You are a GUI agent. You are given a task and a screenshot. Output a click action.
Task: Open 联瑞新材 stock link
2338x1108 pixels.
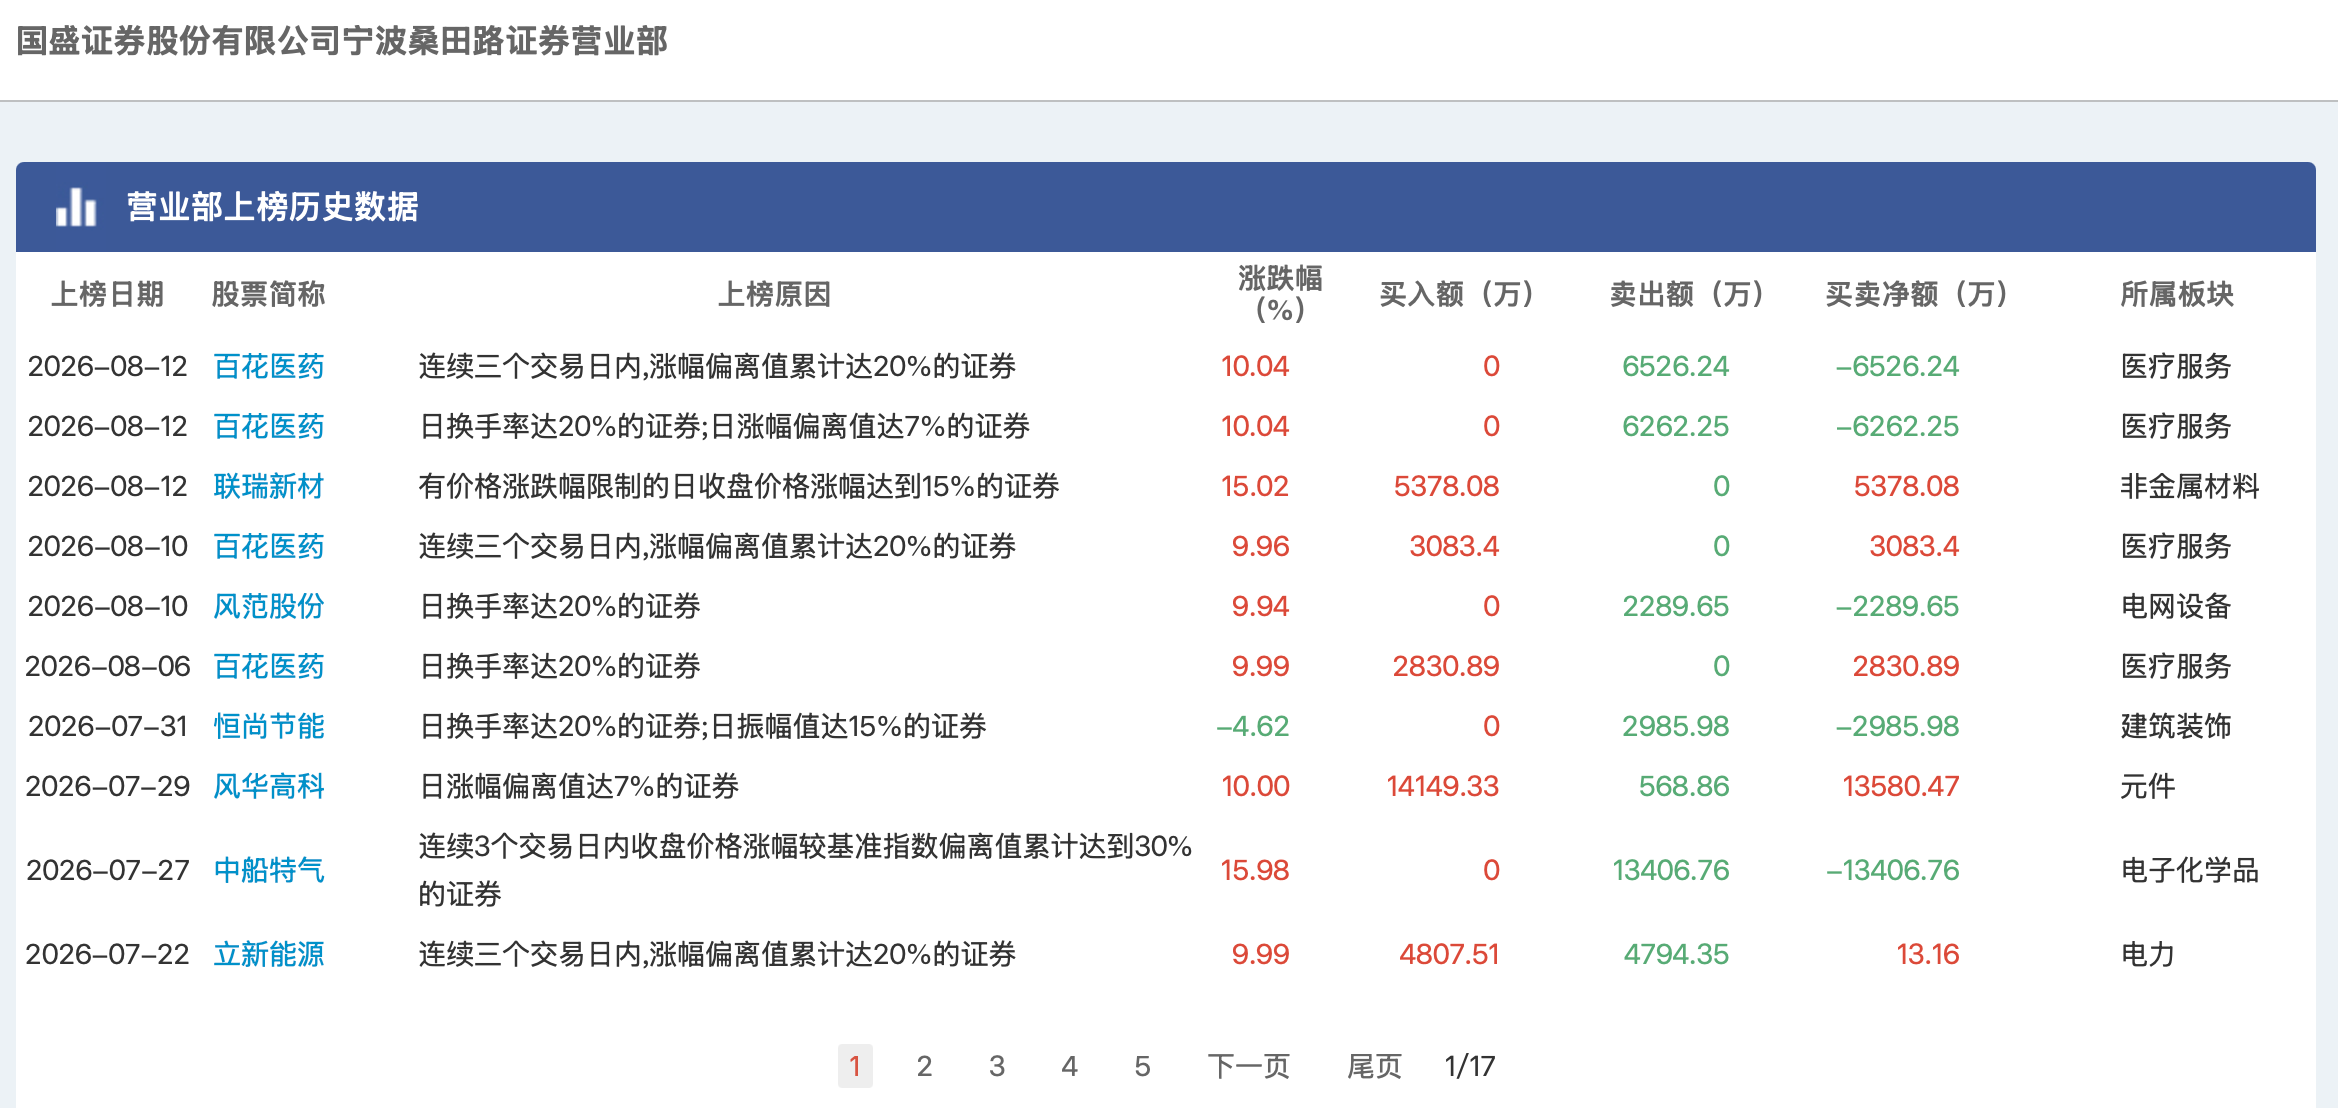point(269,486)
